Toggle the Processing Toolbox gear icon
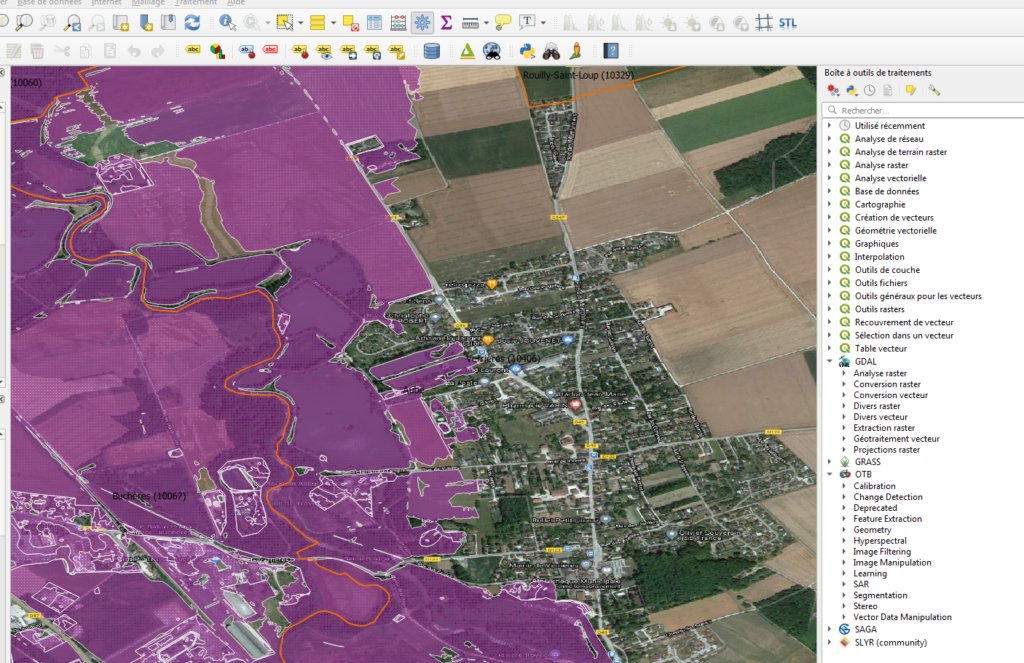 point(422,20)
